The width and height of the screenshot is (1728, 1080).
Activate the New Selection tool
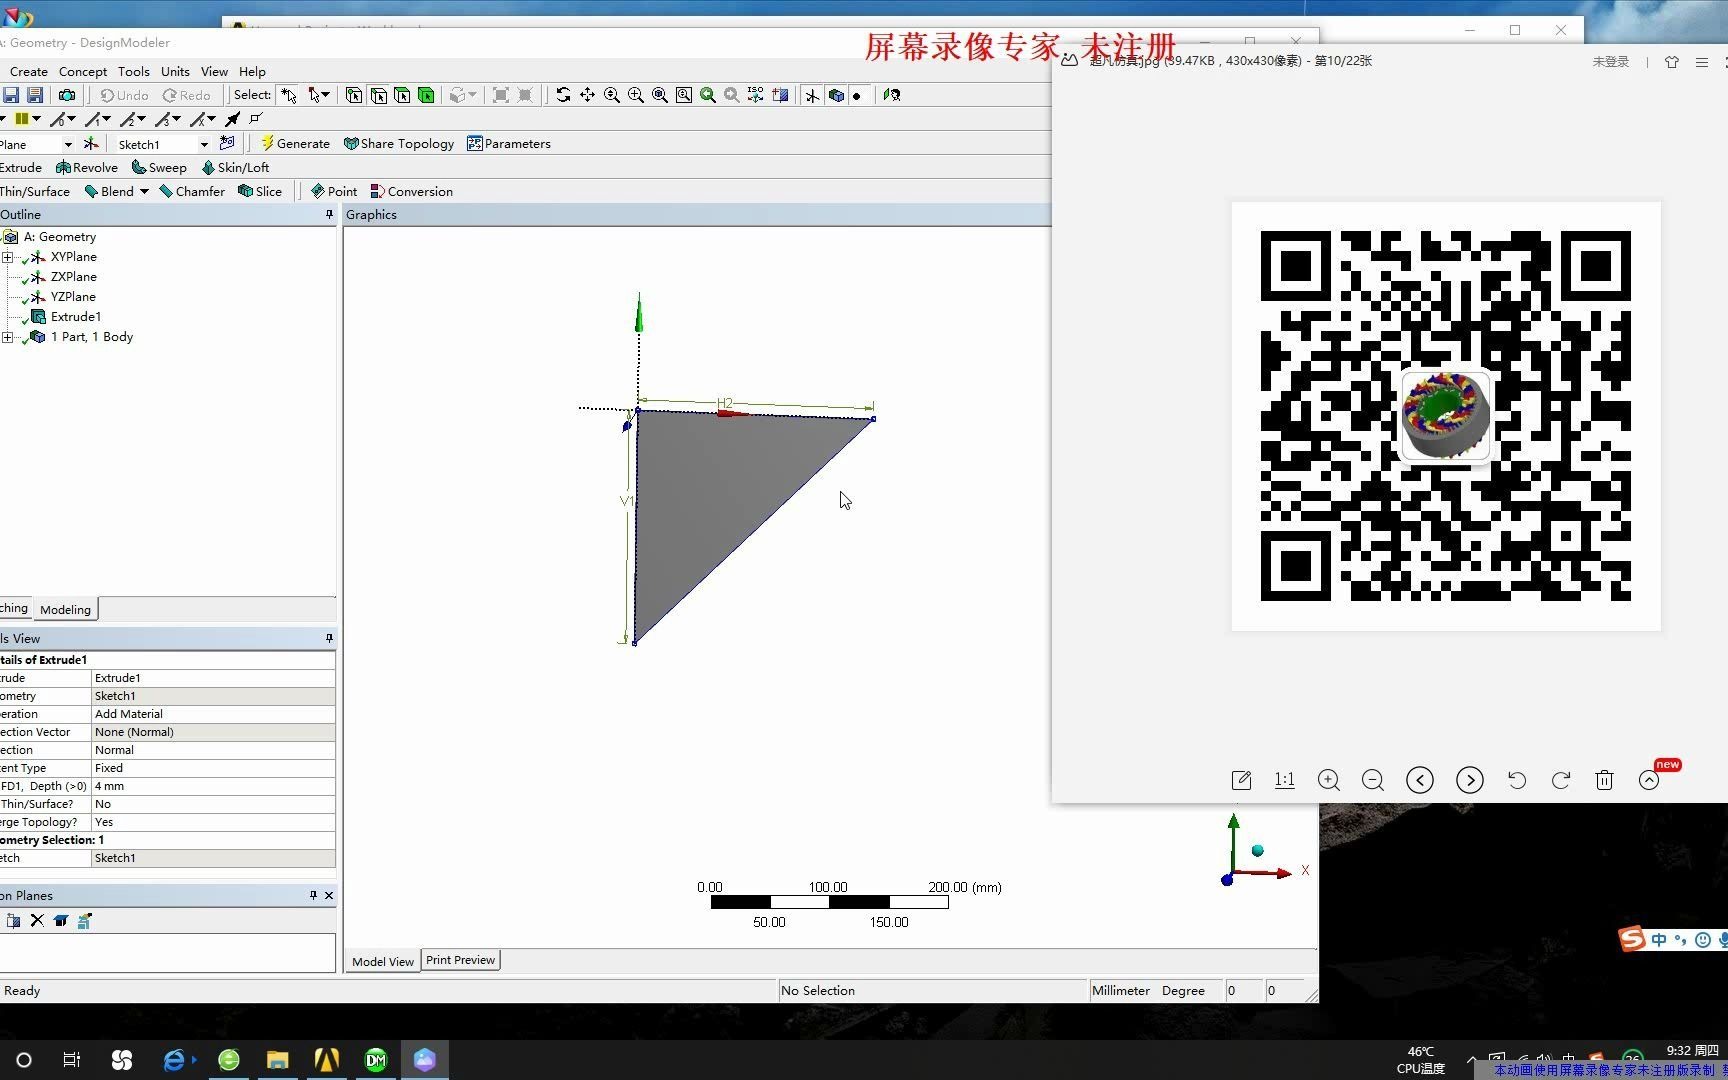coord(289,95)
